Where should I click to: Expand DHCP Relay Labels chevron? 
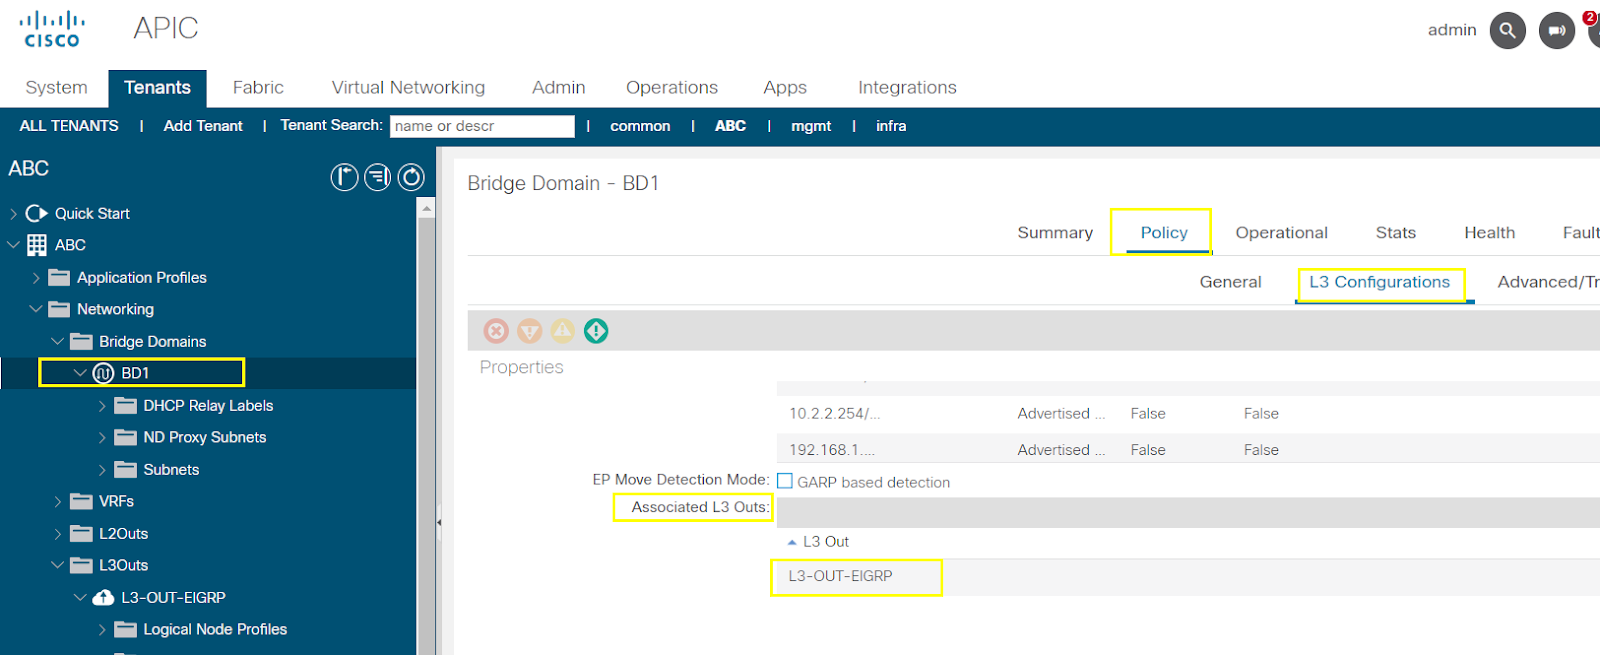tap(102, 405)
